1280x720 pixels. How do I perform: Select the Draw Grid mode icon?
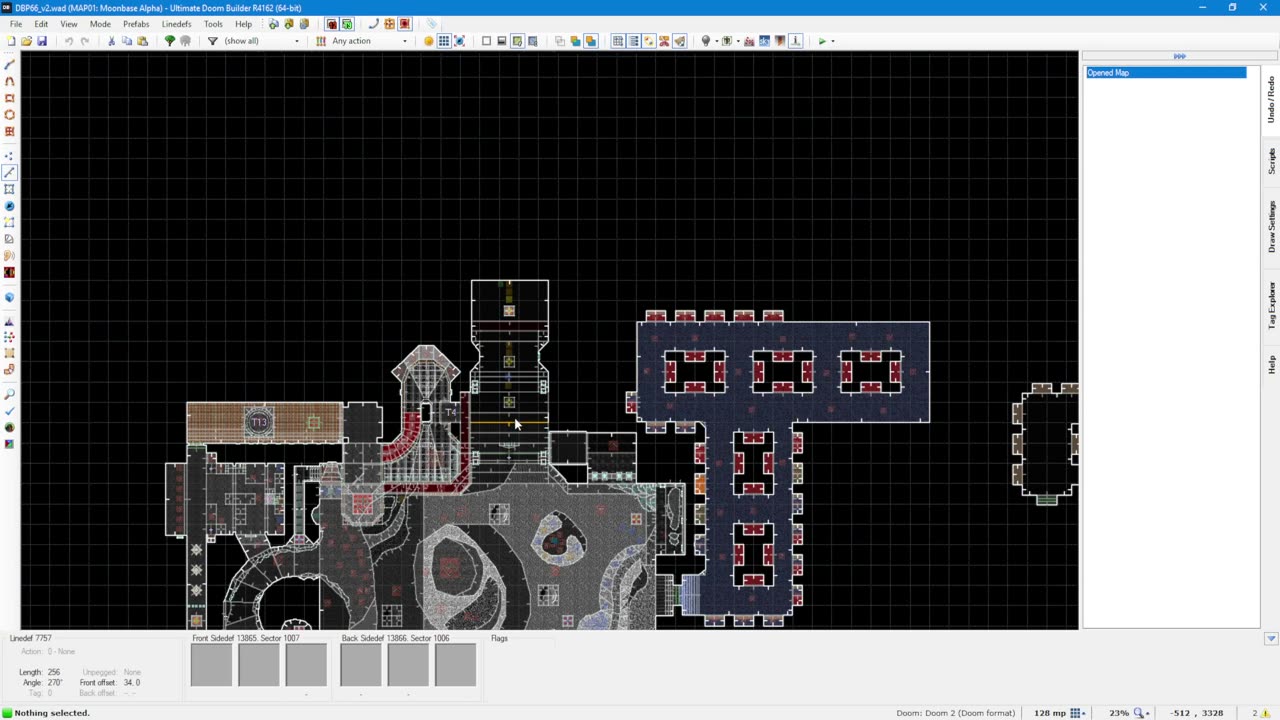10,131
